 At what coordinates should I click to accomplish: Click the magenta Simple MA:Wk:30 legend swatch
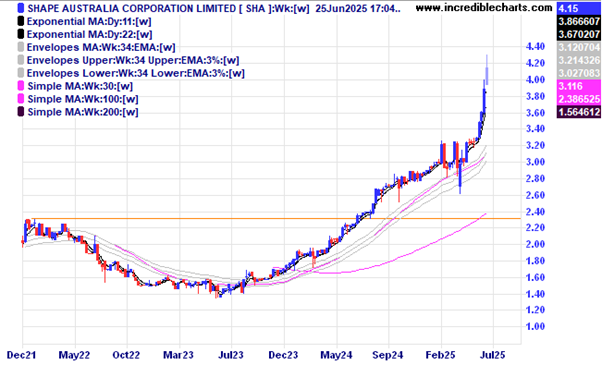point(21,86)
